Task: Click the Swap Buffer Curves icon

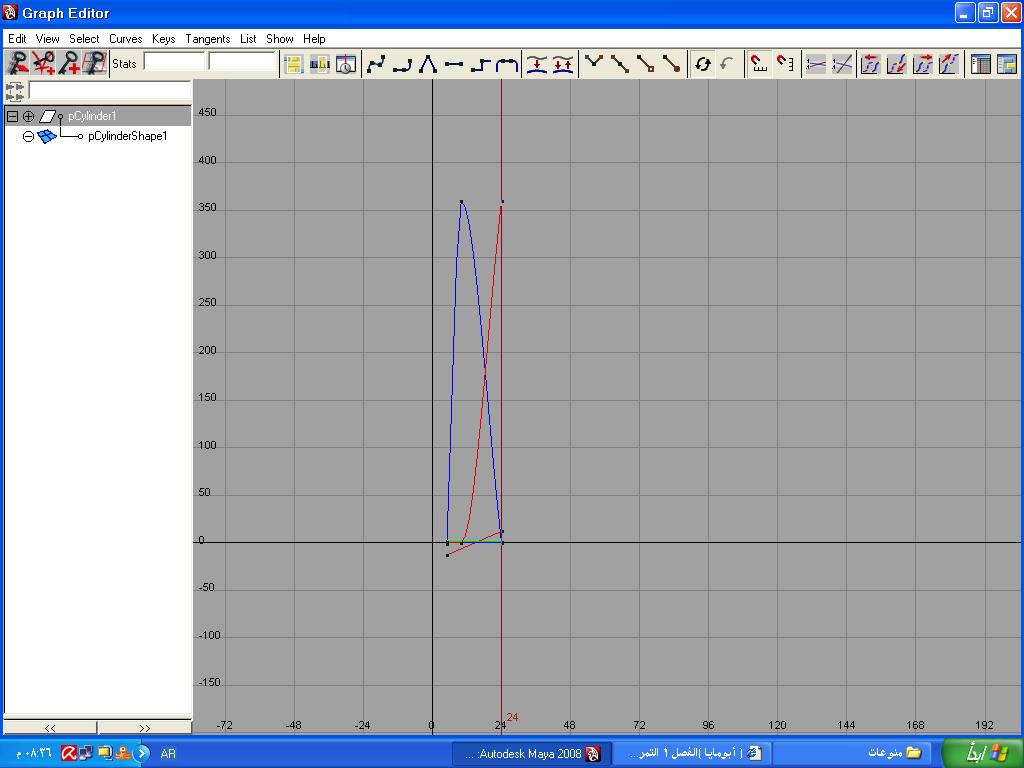Action: coord(563,64)
